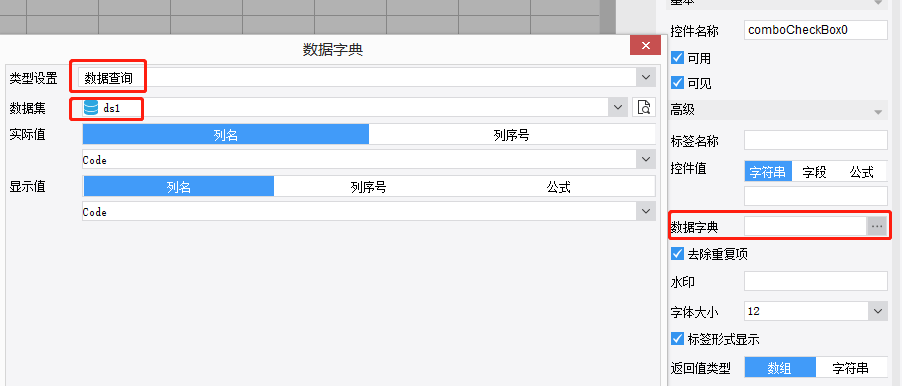This screenshot has height=386, width=902.
Task: Open the 类型设置 dropdown arrow
Action: [645, 77]
